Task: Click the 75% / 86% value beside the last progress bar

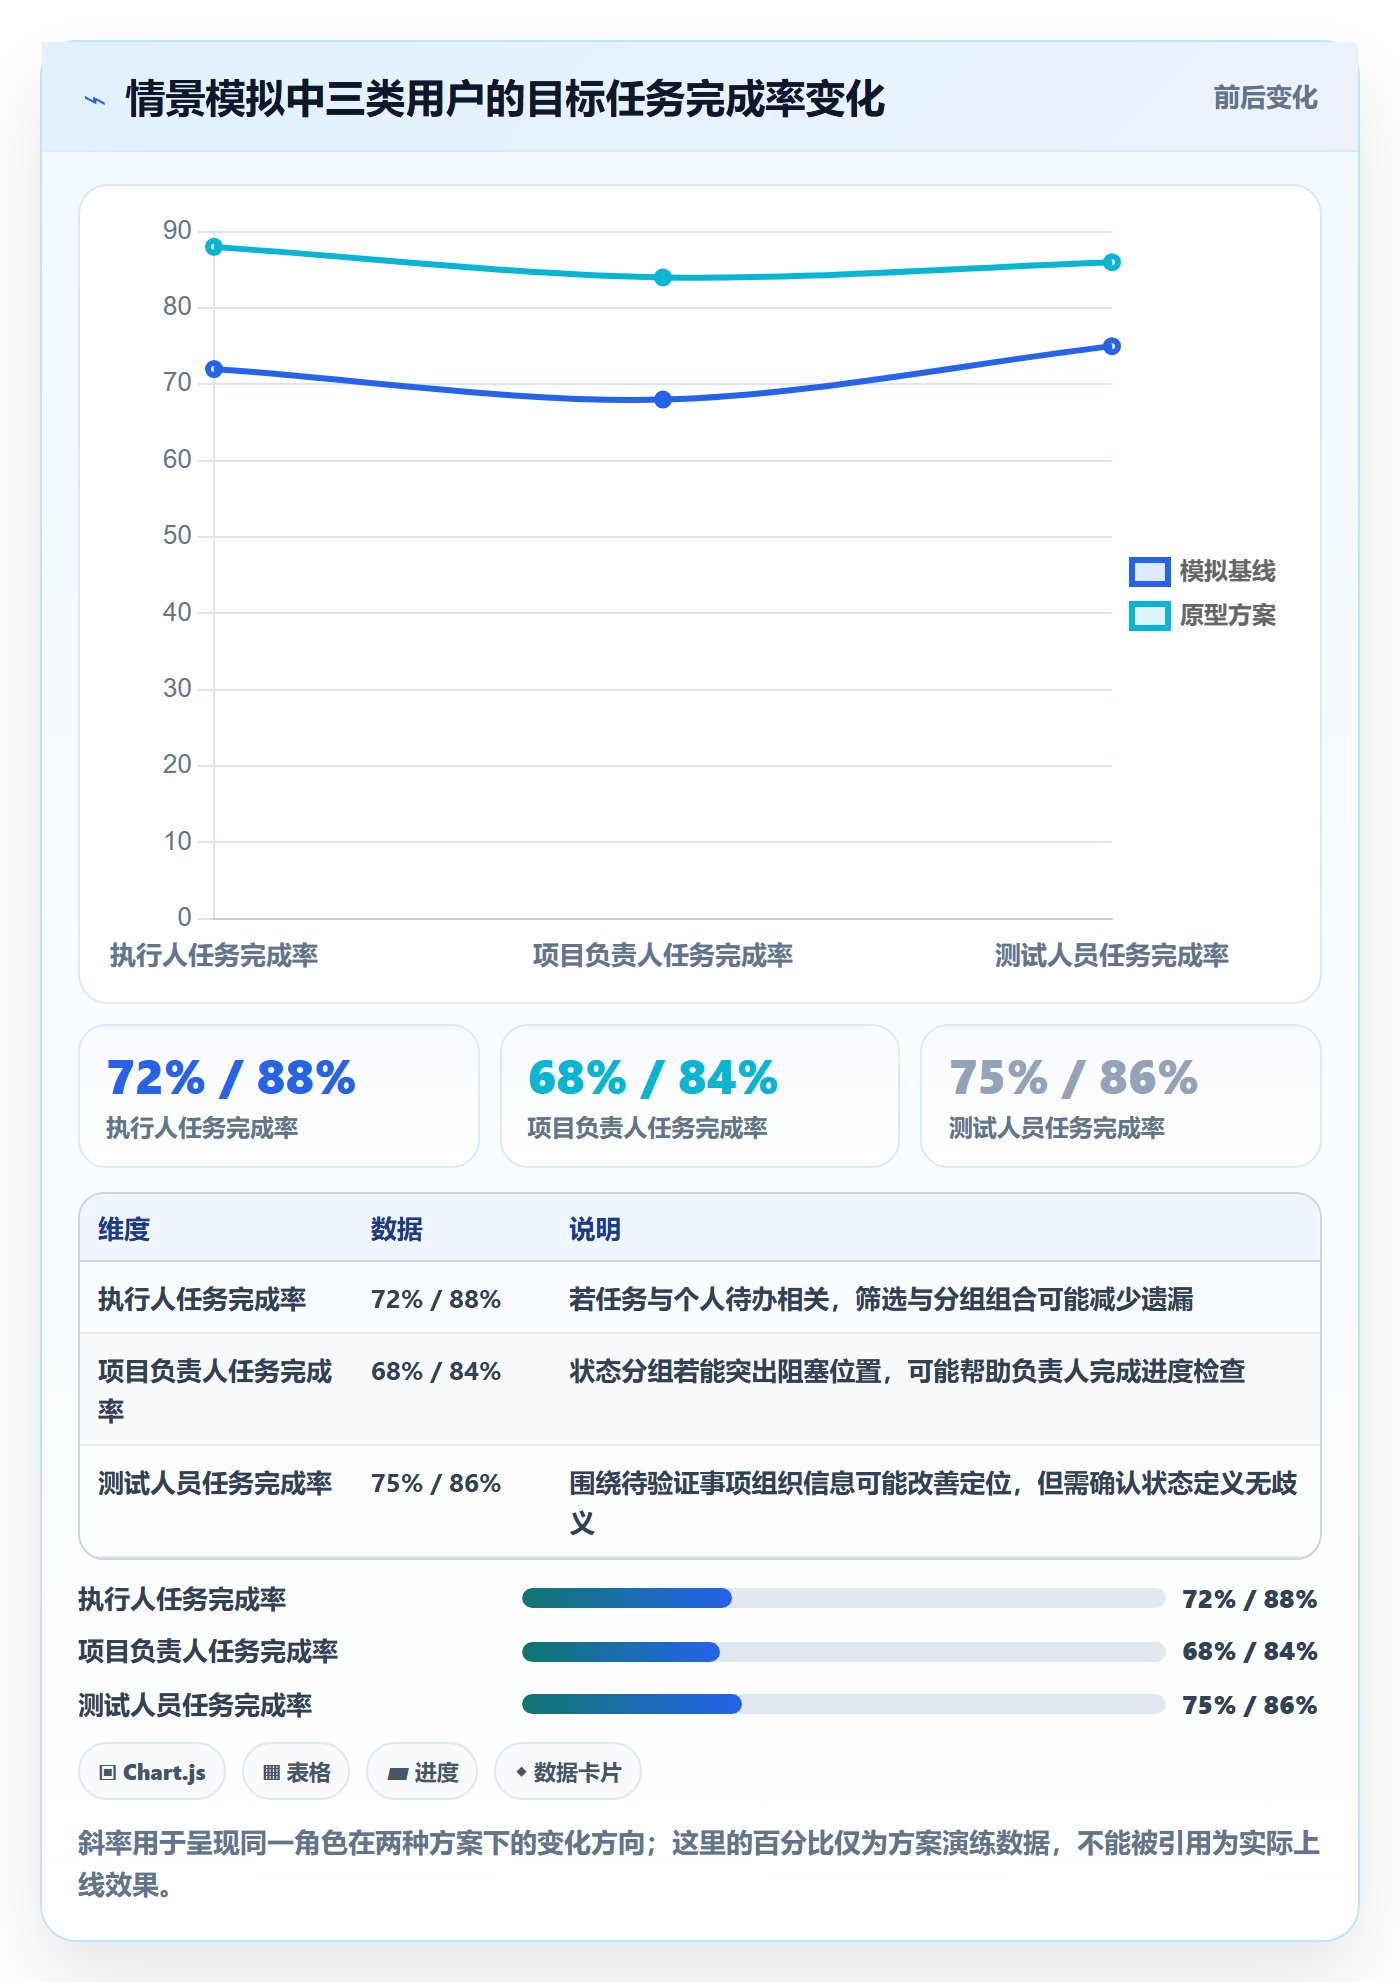Action: (1249, 1705)
